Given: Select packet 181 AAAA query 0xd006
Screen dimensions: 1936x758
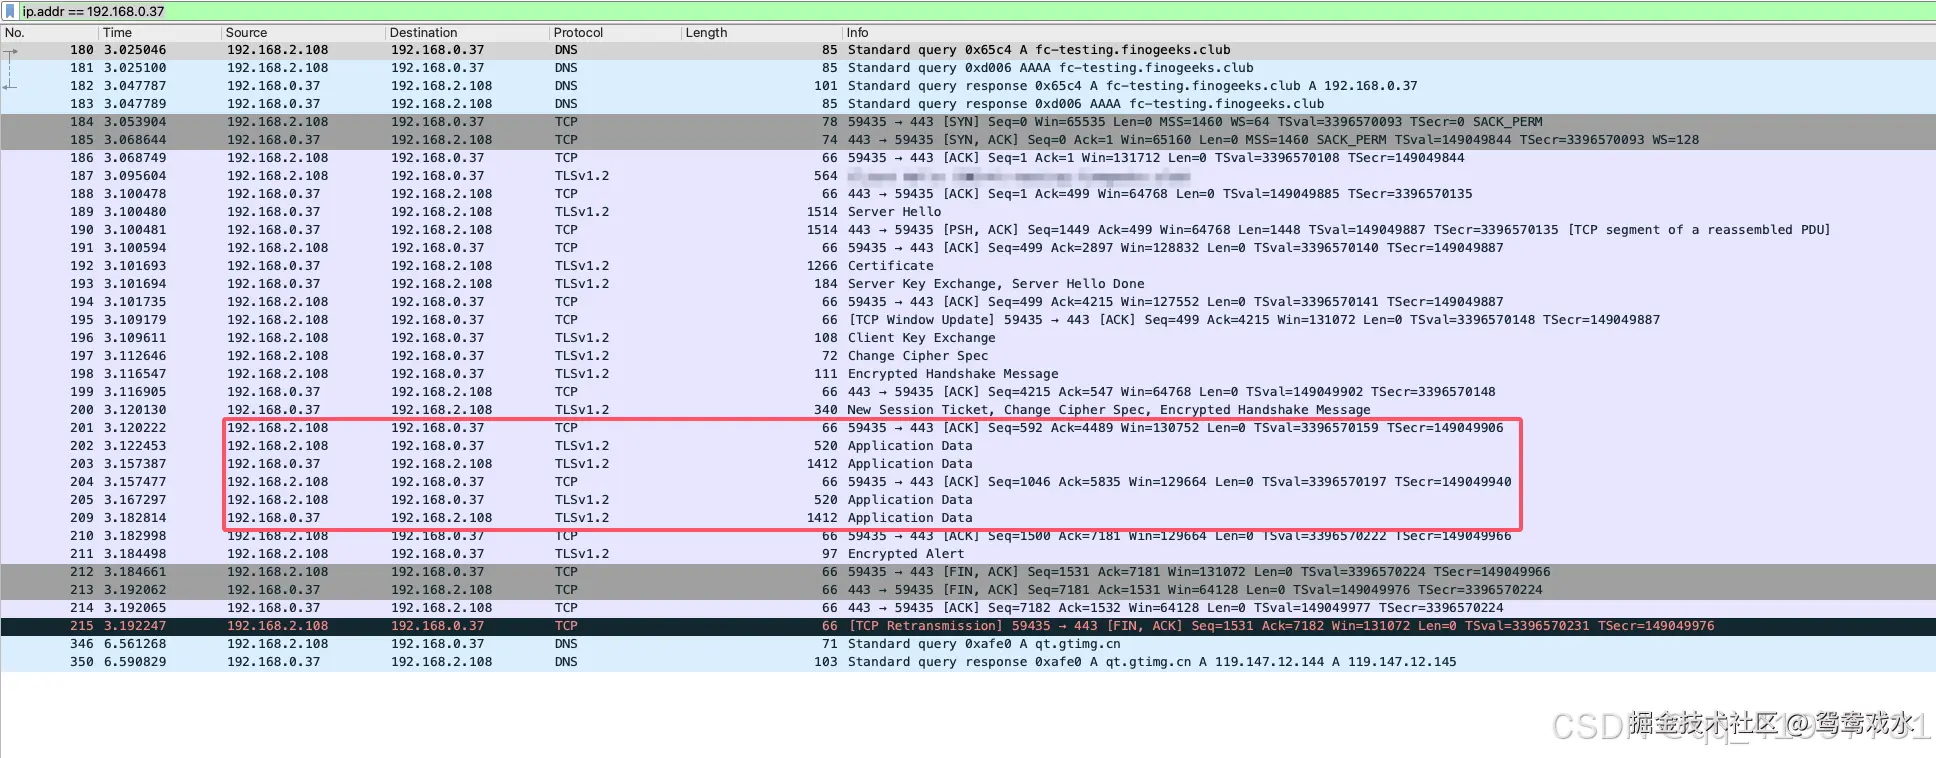Looking at the screenshot, I should 968,68.
